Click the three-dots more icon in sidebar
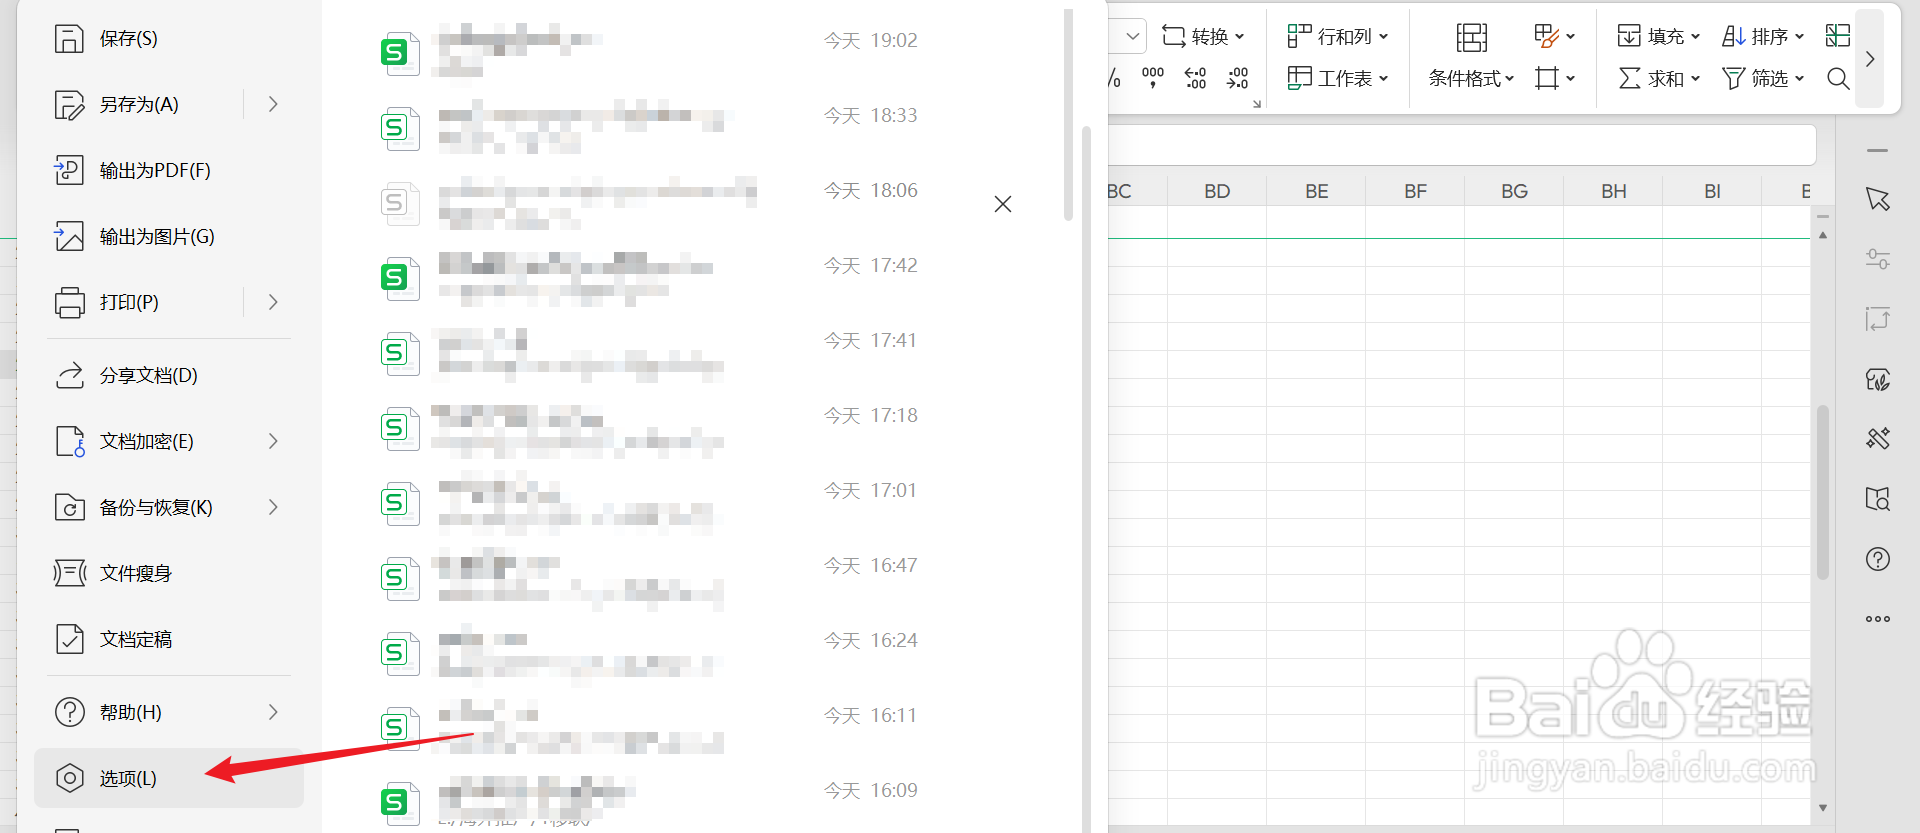 coord(1878,619)
